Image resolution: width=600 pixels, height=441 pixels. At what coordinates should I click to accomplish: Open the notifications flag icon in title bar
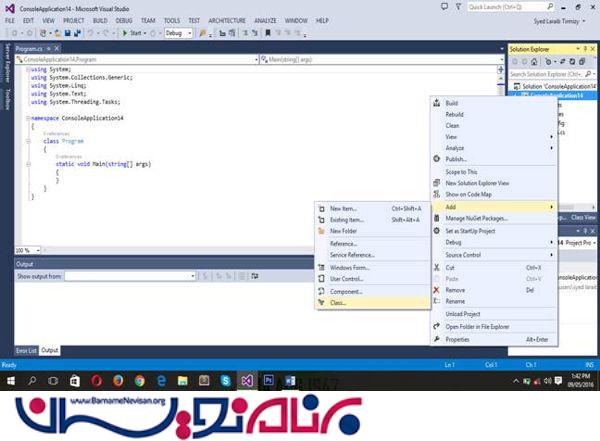point(458,7)
